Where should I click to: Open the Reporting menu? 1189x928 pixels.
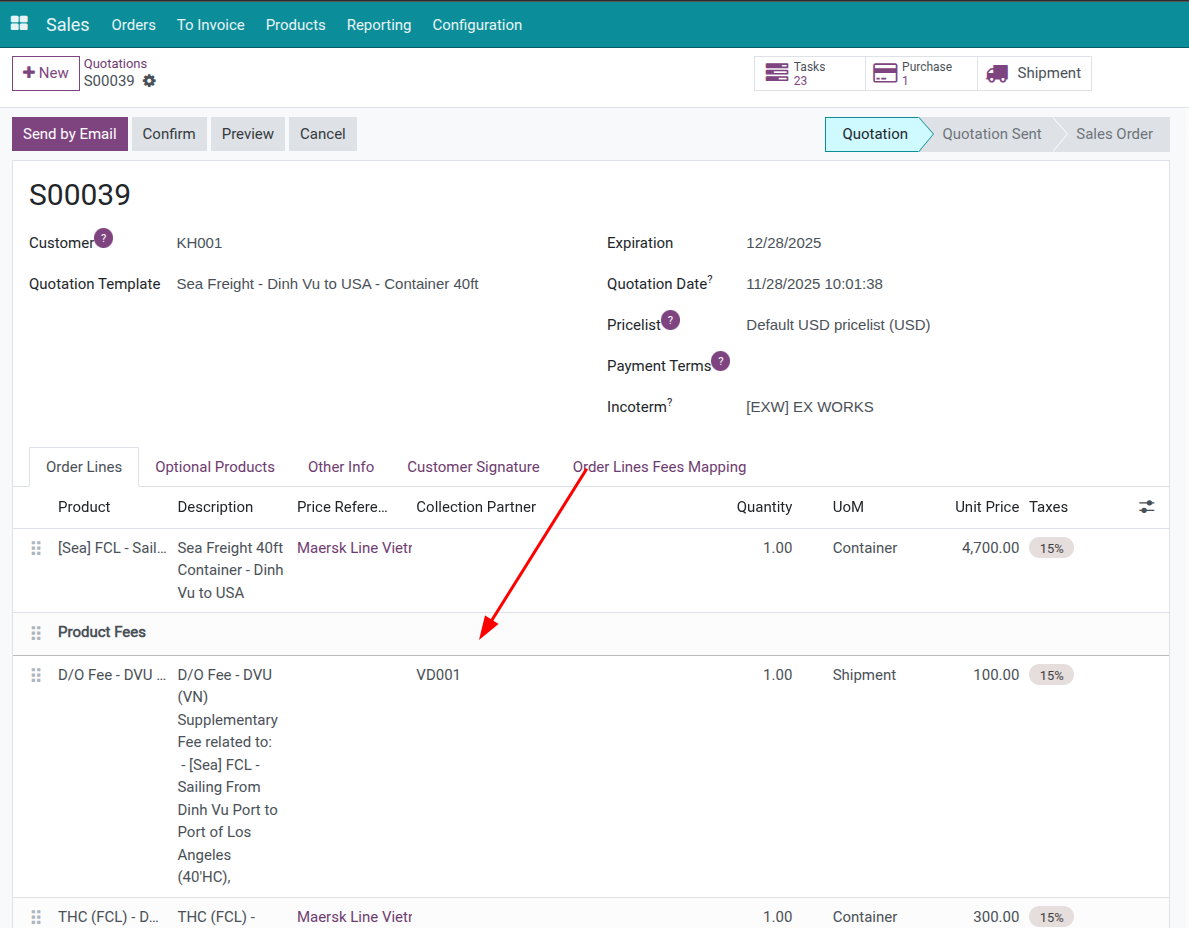click(379, 25)
